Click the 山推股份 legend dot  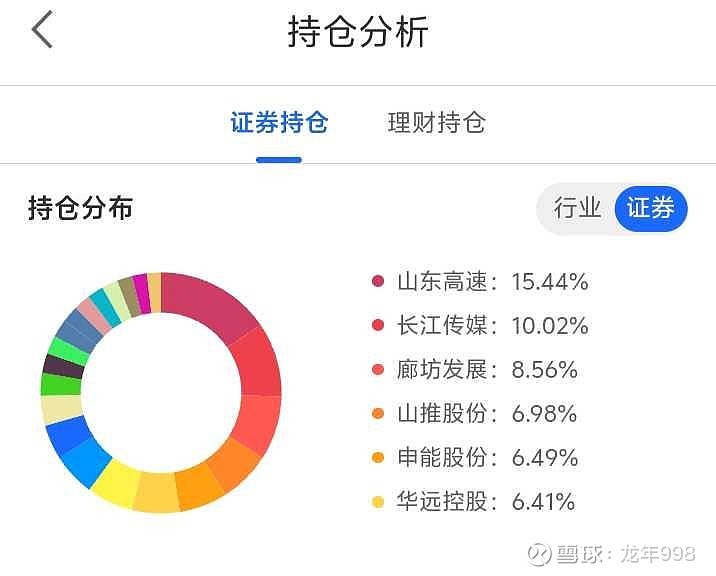[x=378, y=414]
